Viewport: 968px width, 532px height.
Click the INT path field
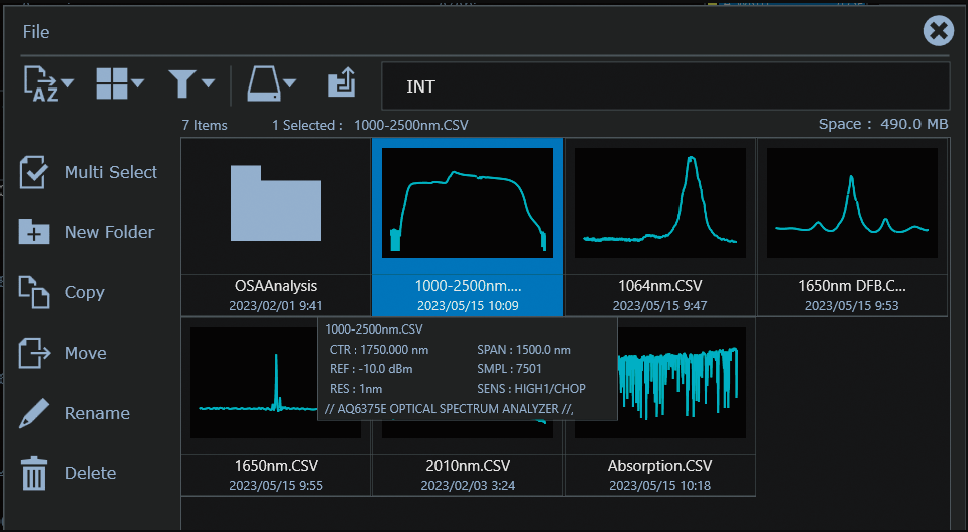tap(665, 87)
